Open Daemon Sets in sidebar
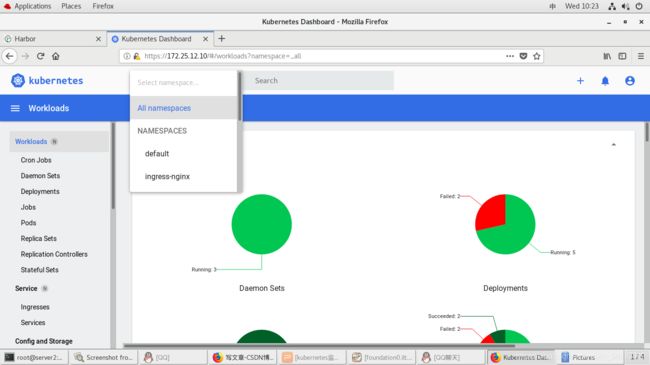 click(x=40, y=176)
